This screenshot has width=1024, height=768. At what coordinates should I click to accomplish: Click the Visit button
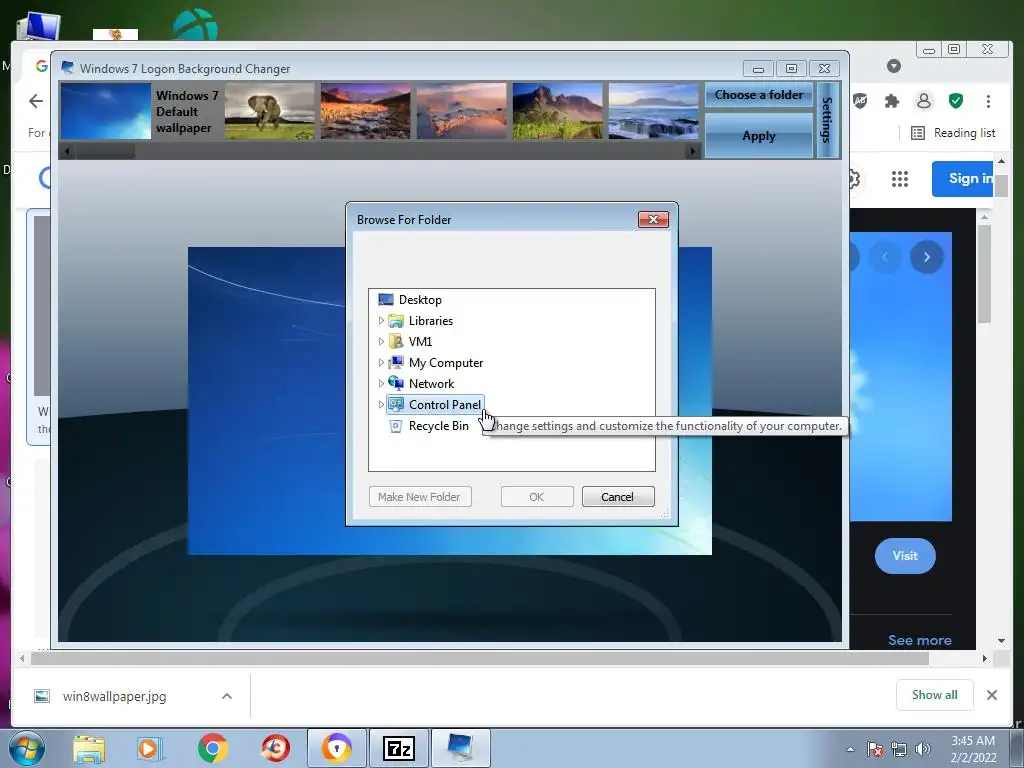(905, 556)
